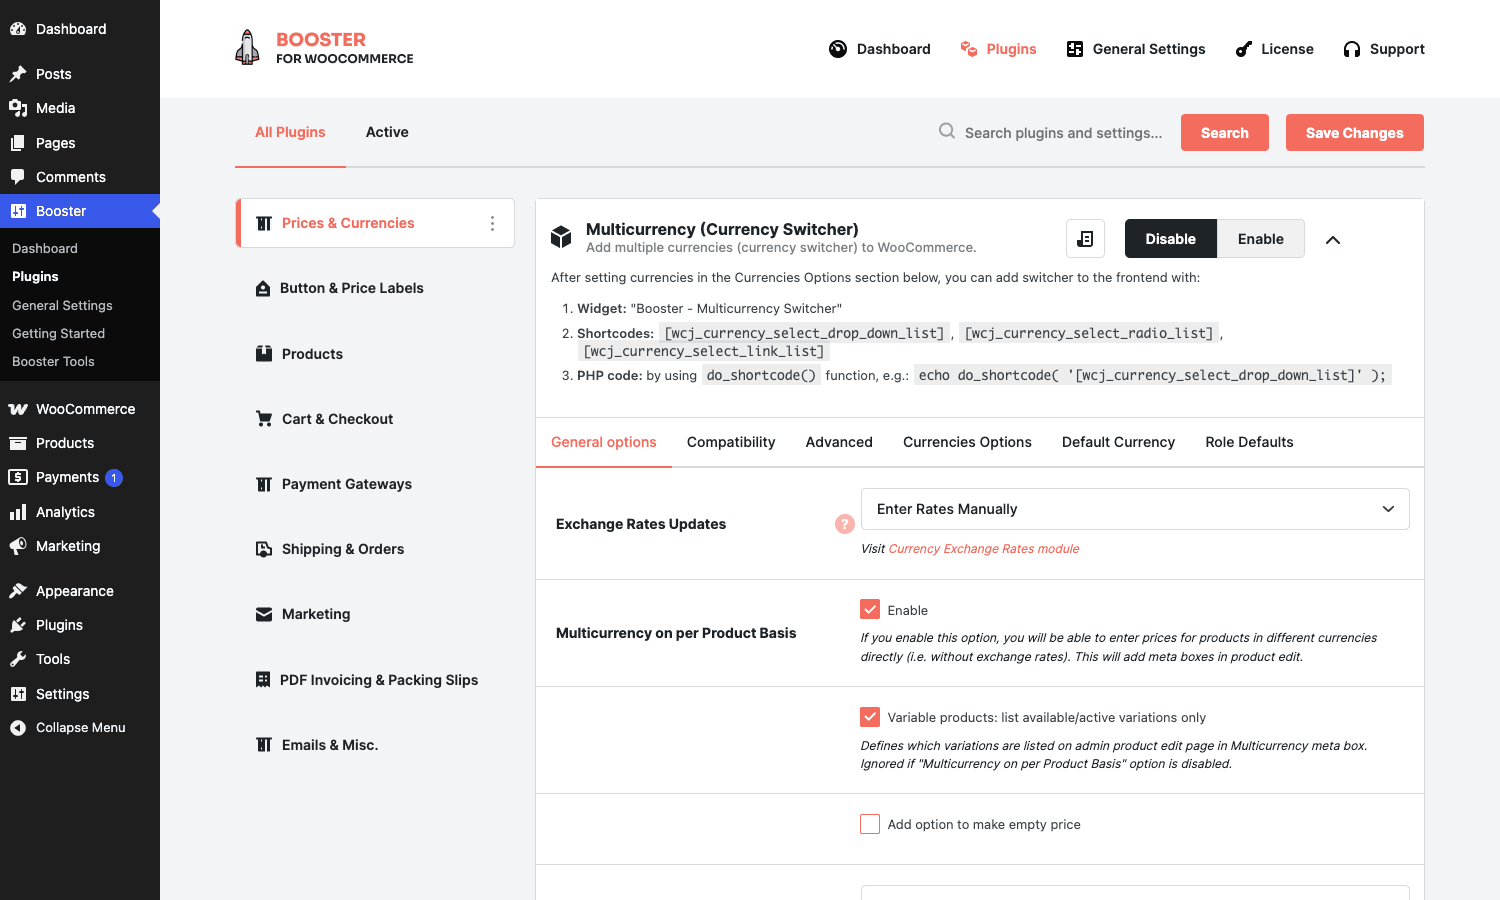Collapse the Multicurrency module panel chevron

coord(1333,240)
